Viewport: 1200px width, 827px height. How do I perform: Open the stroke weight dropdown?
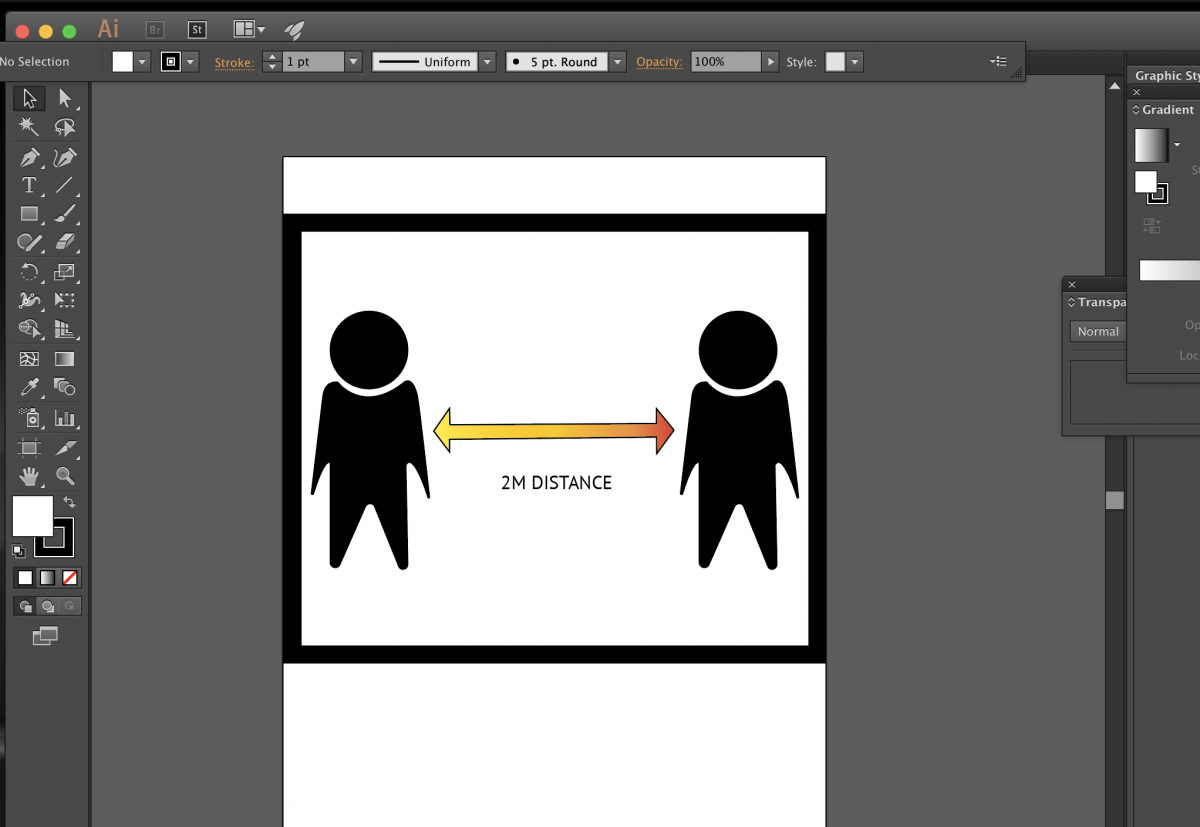point(353,62)
